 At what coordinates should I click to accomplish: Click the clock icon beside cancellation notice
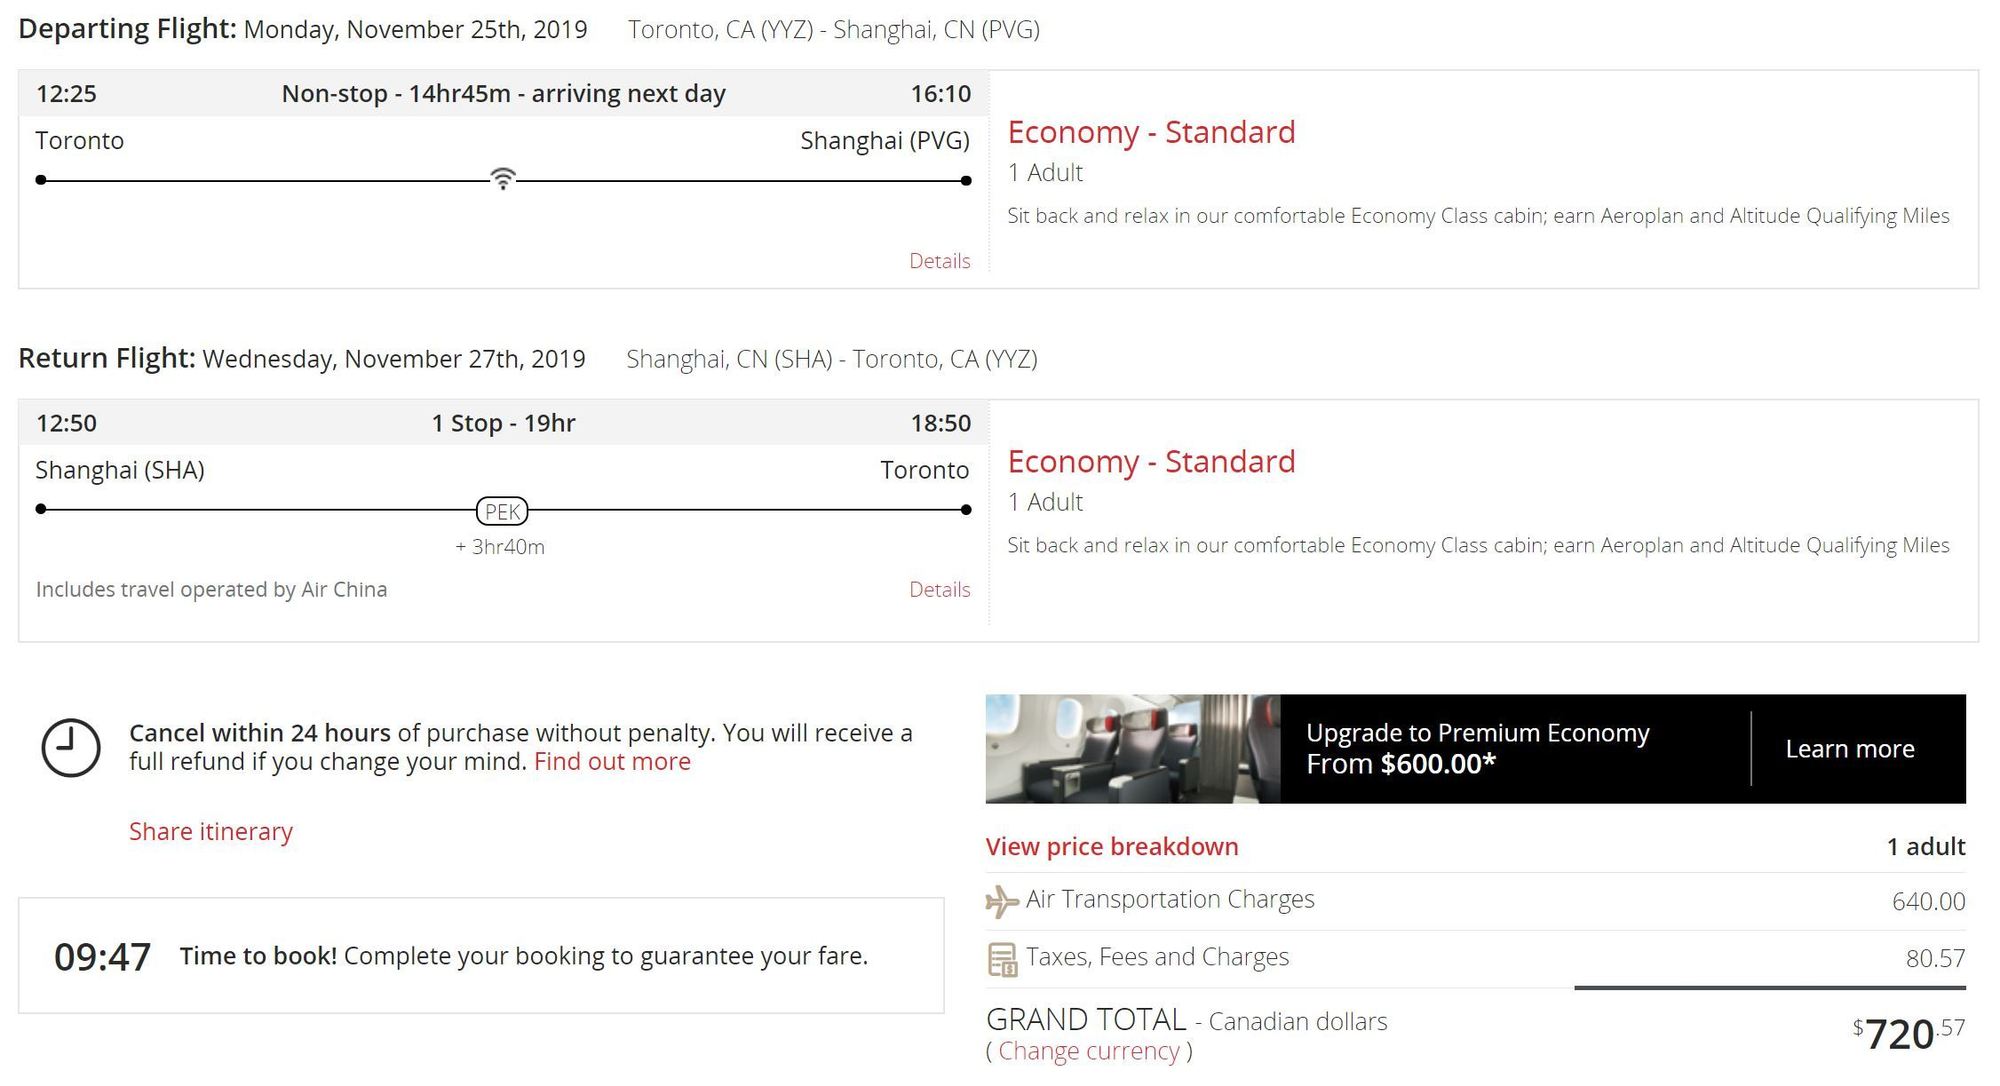[71, 747]
